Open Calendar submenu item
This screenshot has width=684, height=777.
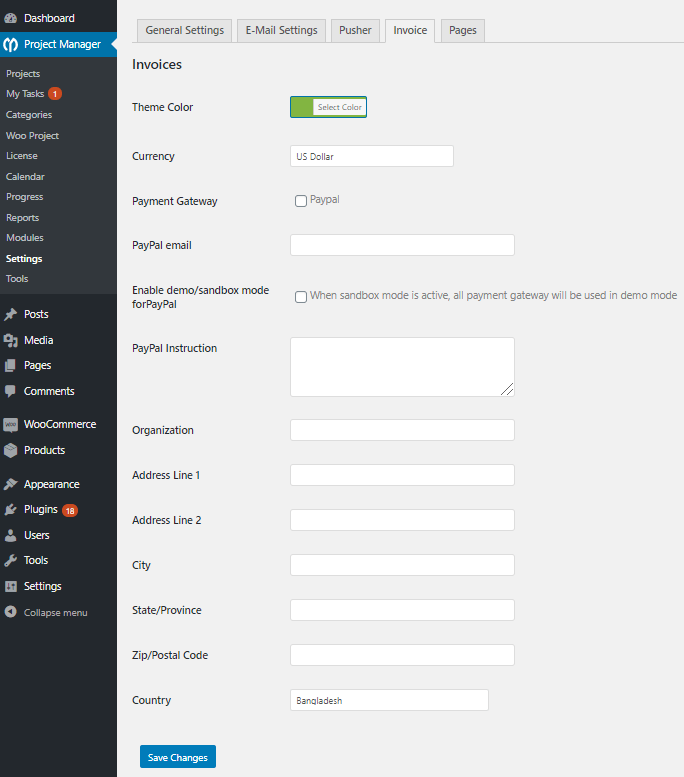(25, 176)
